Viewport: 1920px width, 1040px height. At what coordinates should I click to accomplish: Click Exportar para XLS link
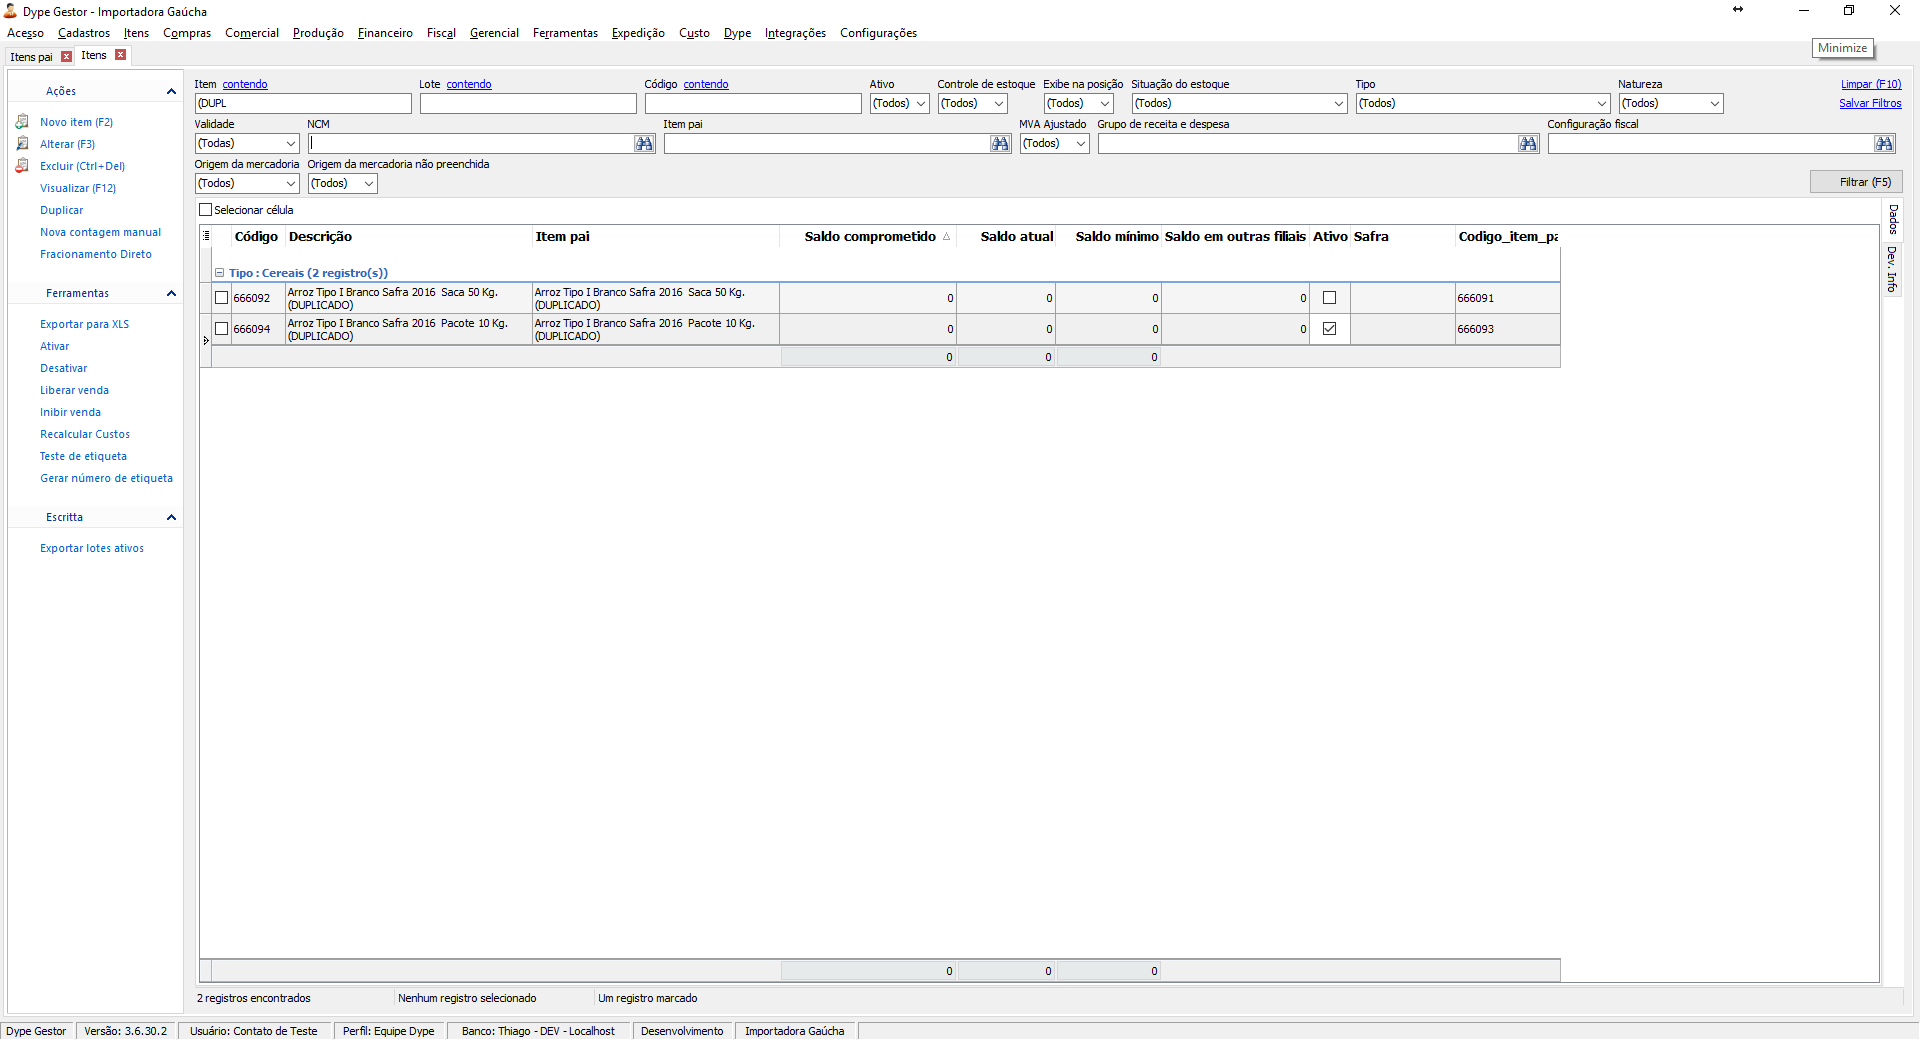[x=85, y=324]
